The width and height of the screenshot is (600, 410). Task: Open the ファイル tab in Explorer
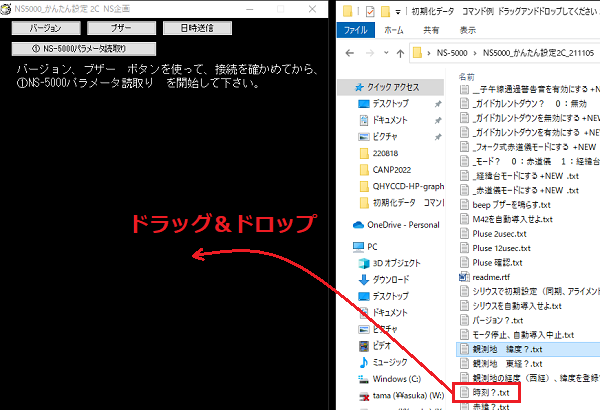(x=355, y=30)
